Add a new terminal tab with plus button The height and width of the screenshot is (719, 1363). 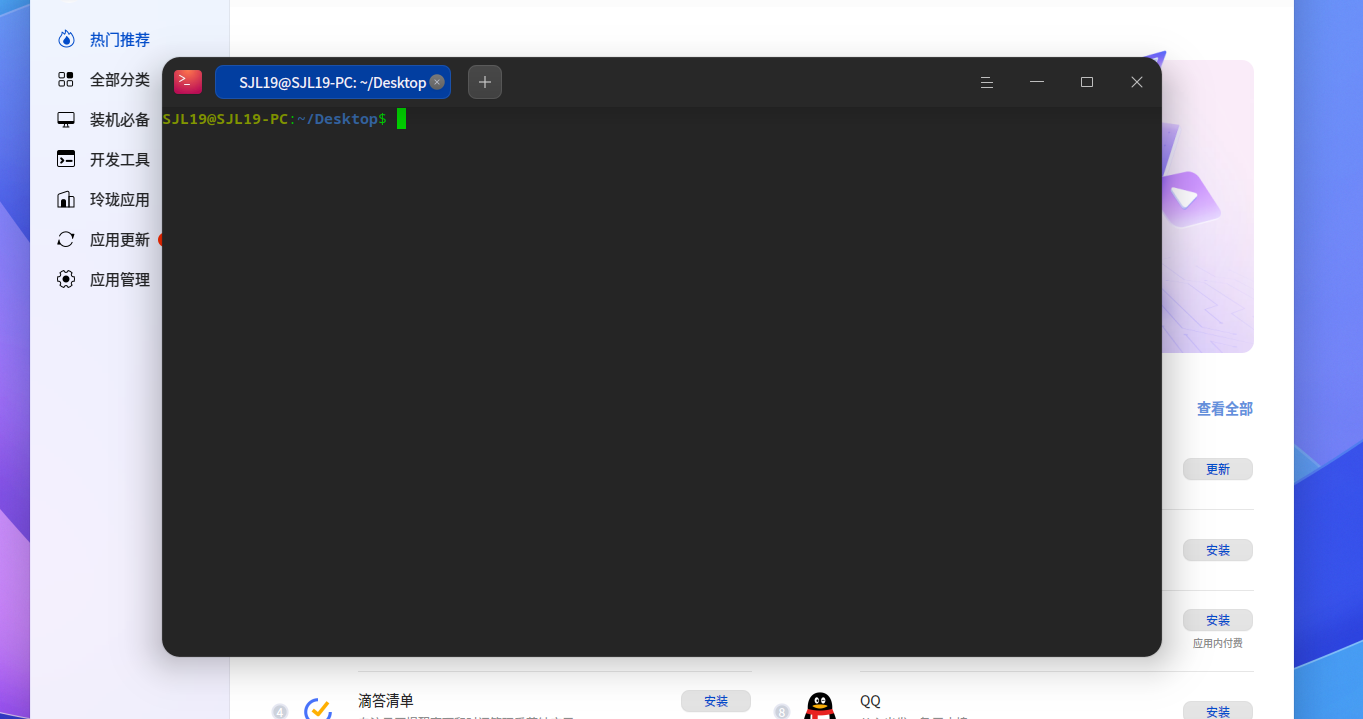(485, 82)
